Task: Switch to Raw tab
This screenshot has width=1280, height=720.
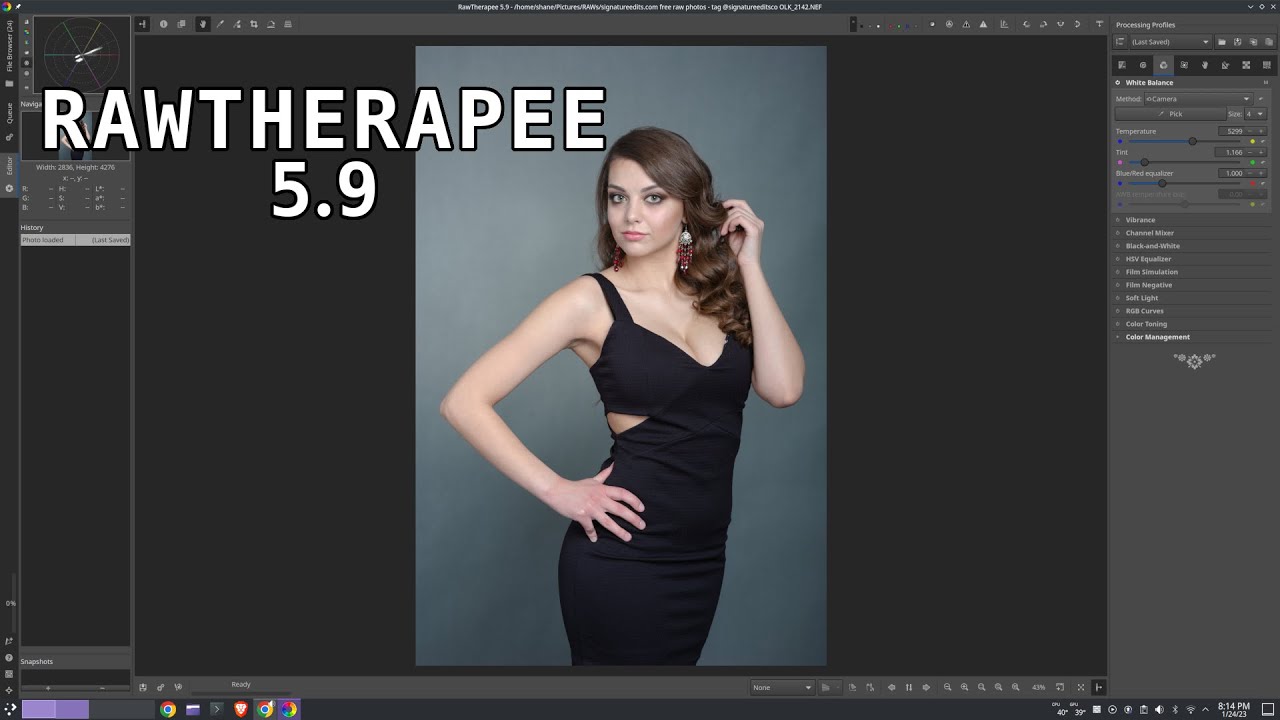Action: pos(1246,65)
